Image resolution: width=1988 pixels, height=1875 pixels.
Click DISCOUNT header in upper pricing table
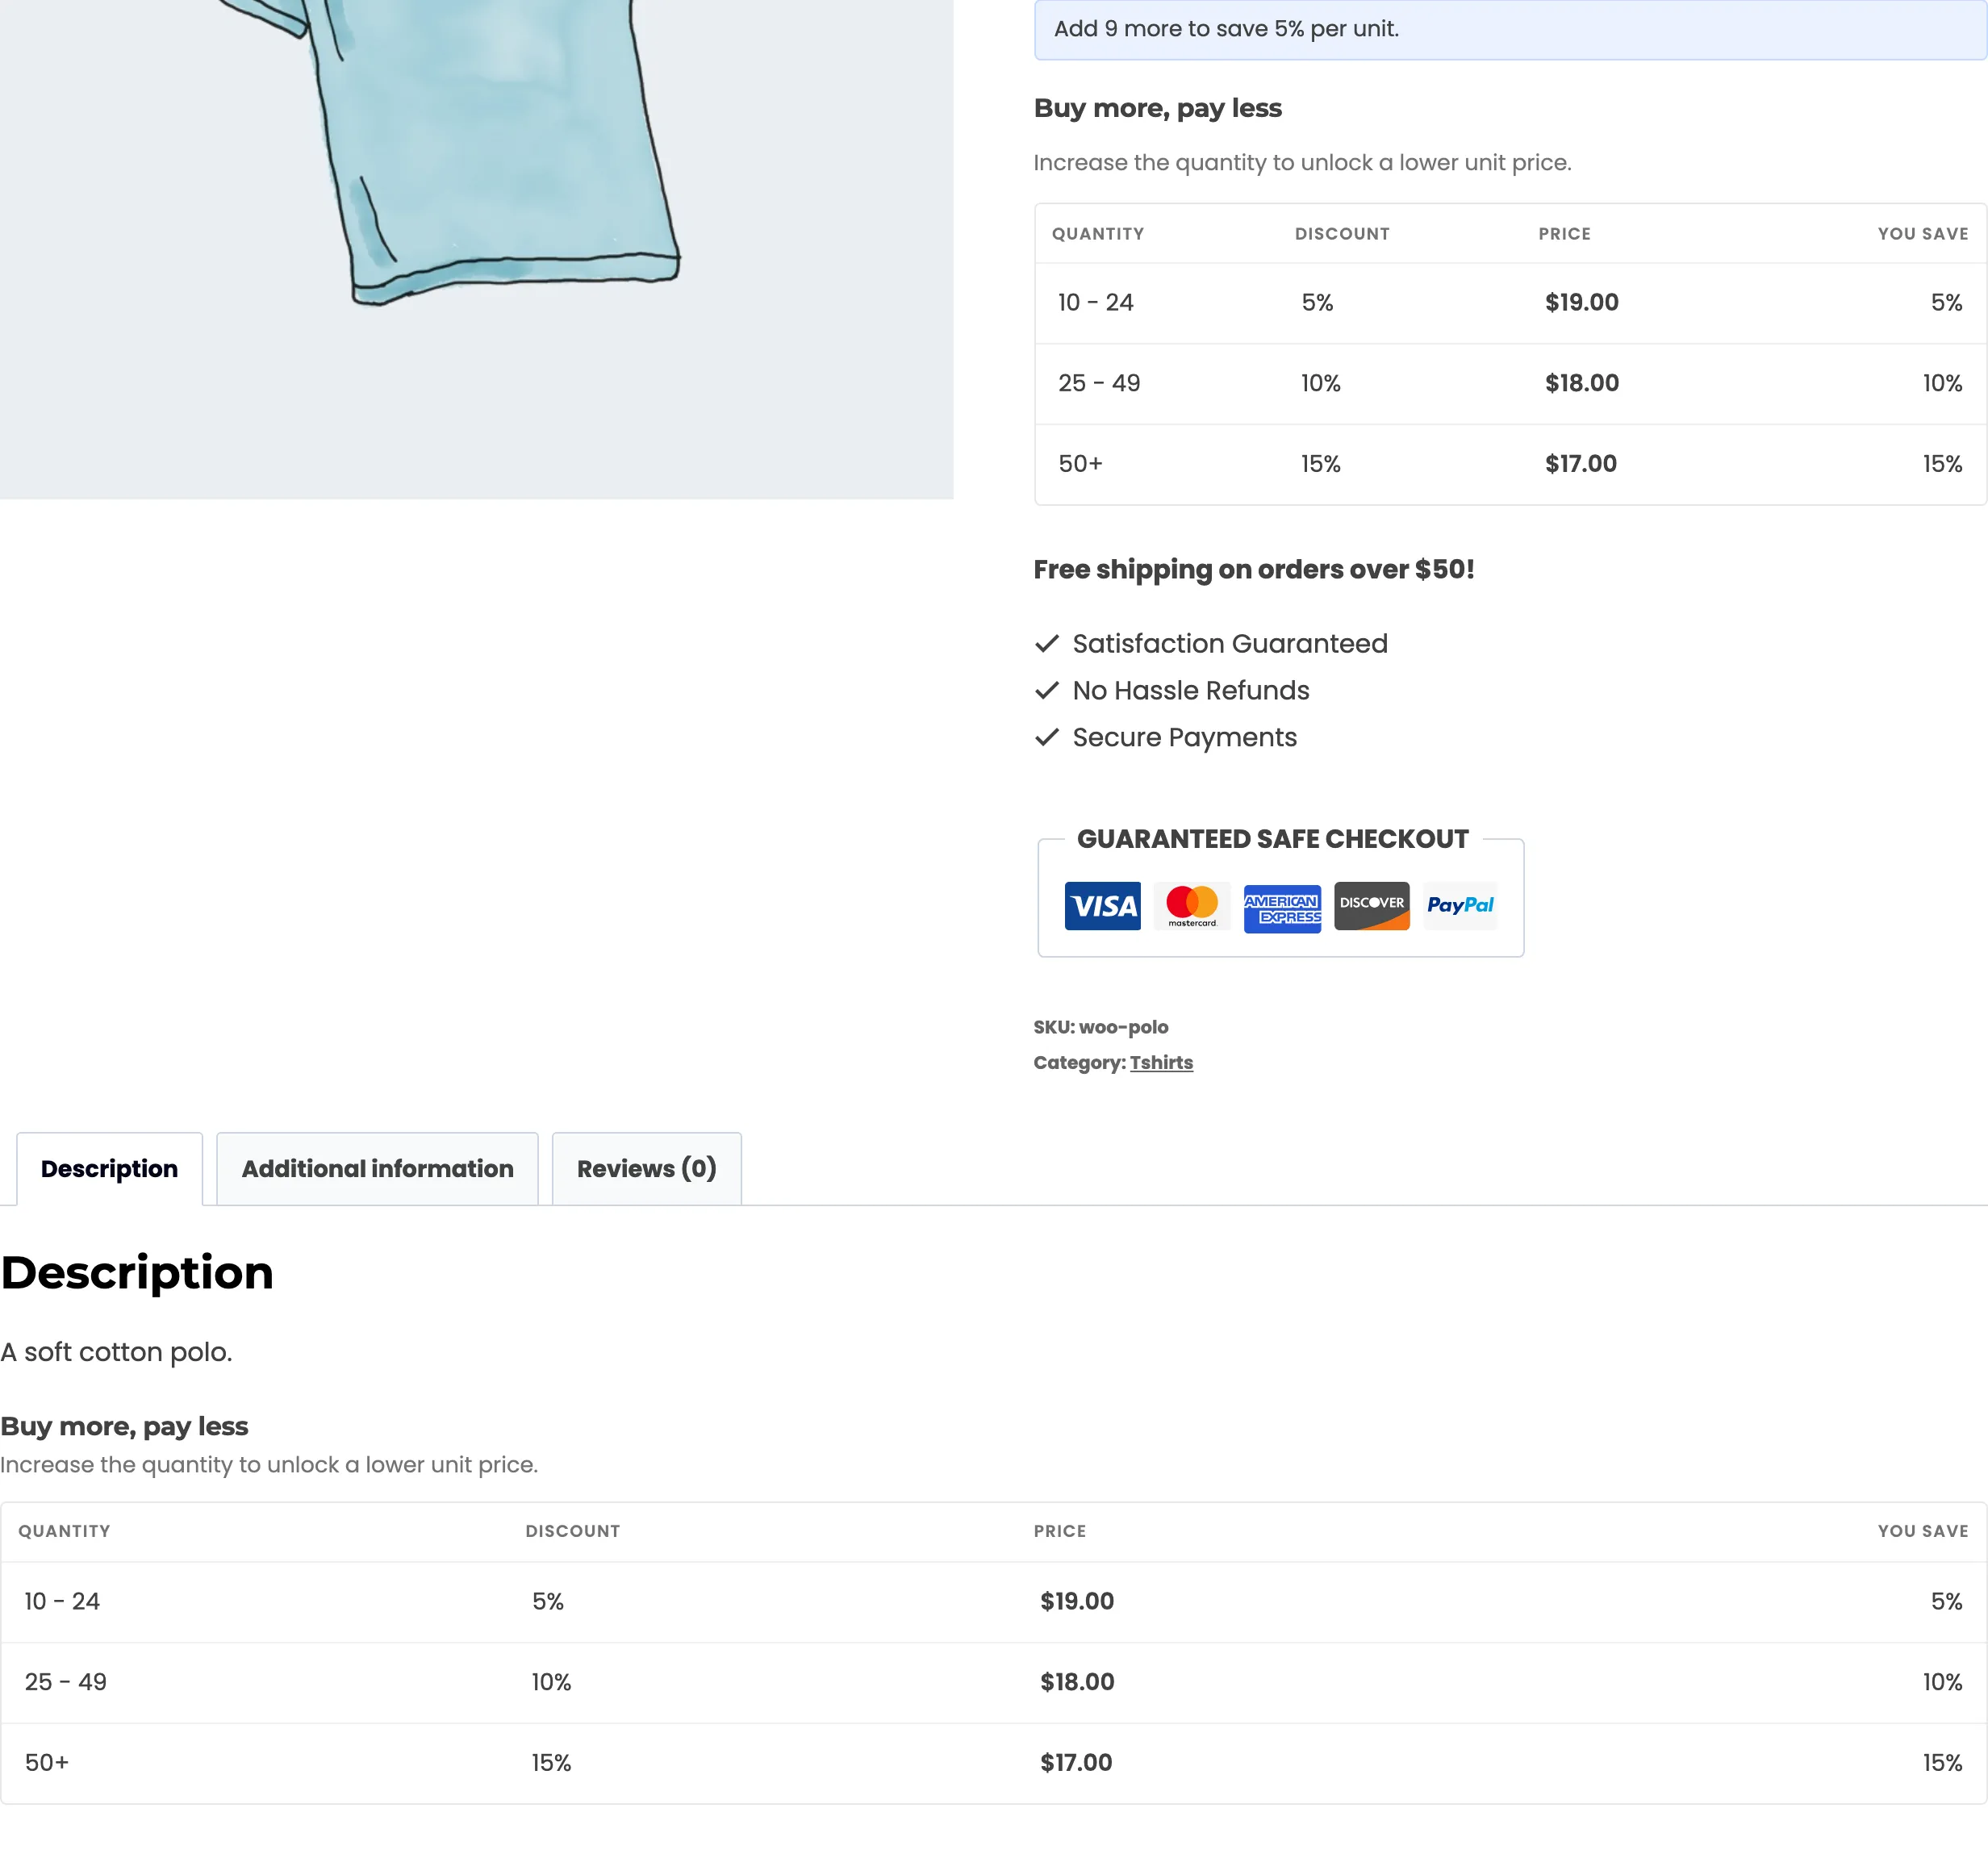coord(1342,234)
